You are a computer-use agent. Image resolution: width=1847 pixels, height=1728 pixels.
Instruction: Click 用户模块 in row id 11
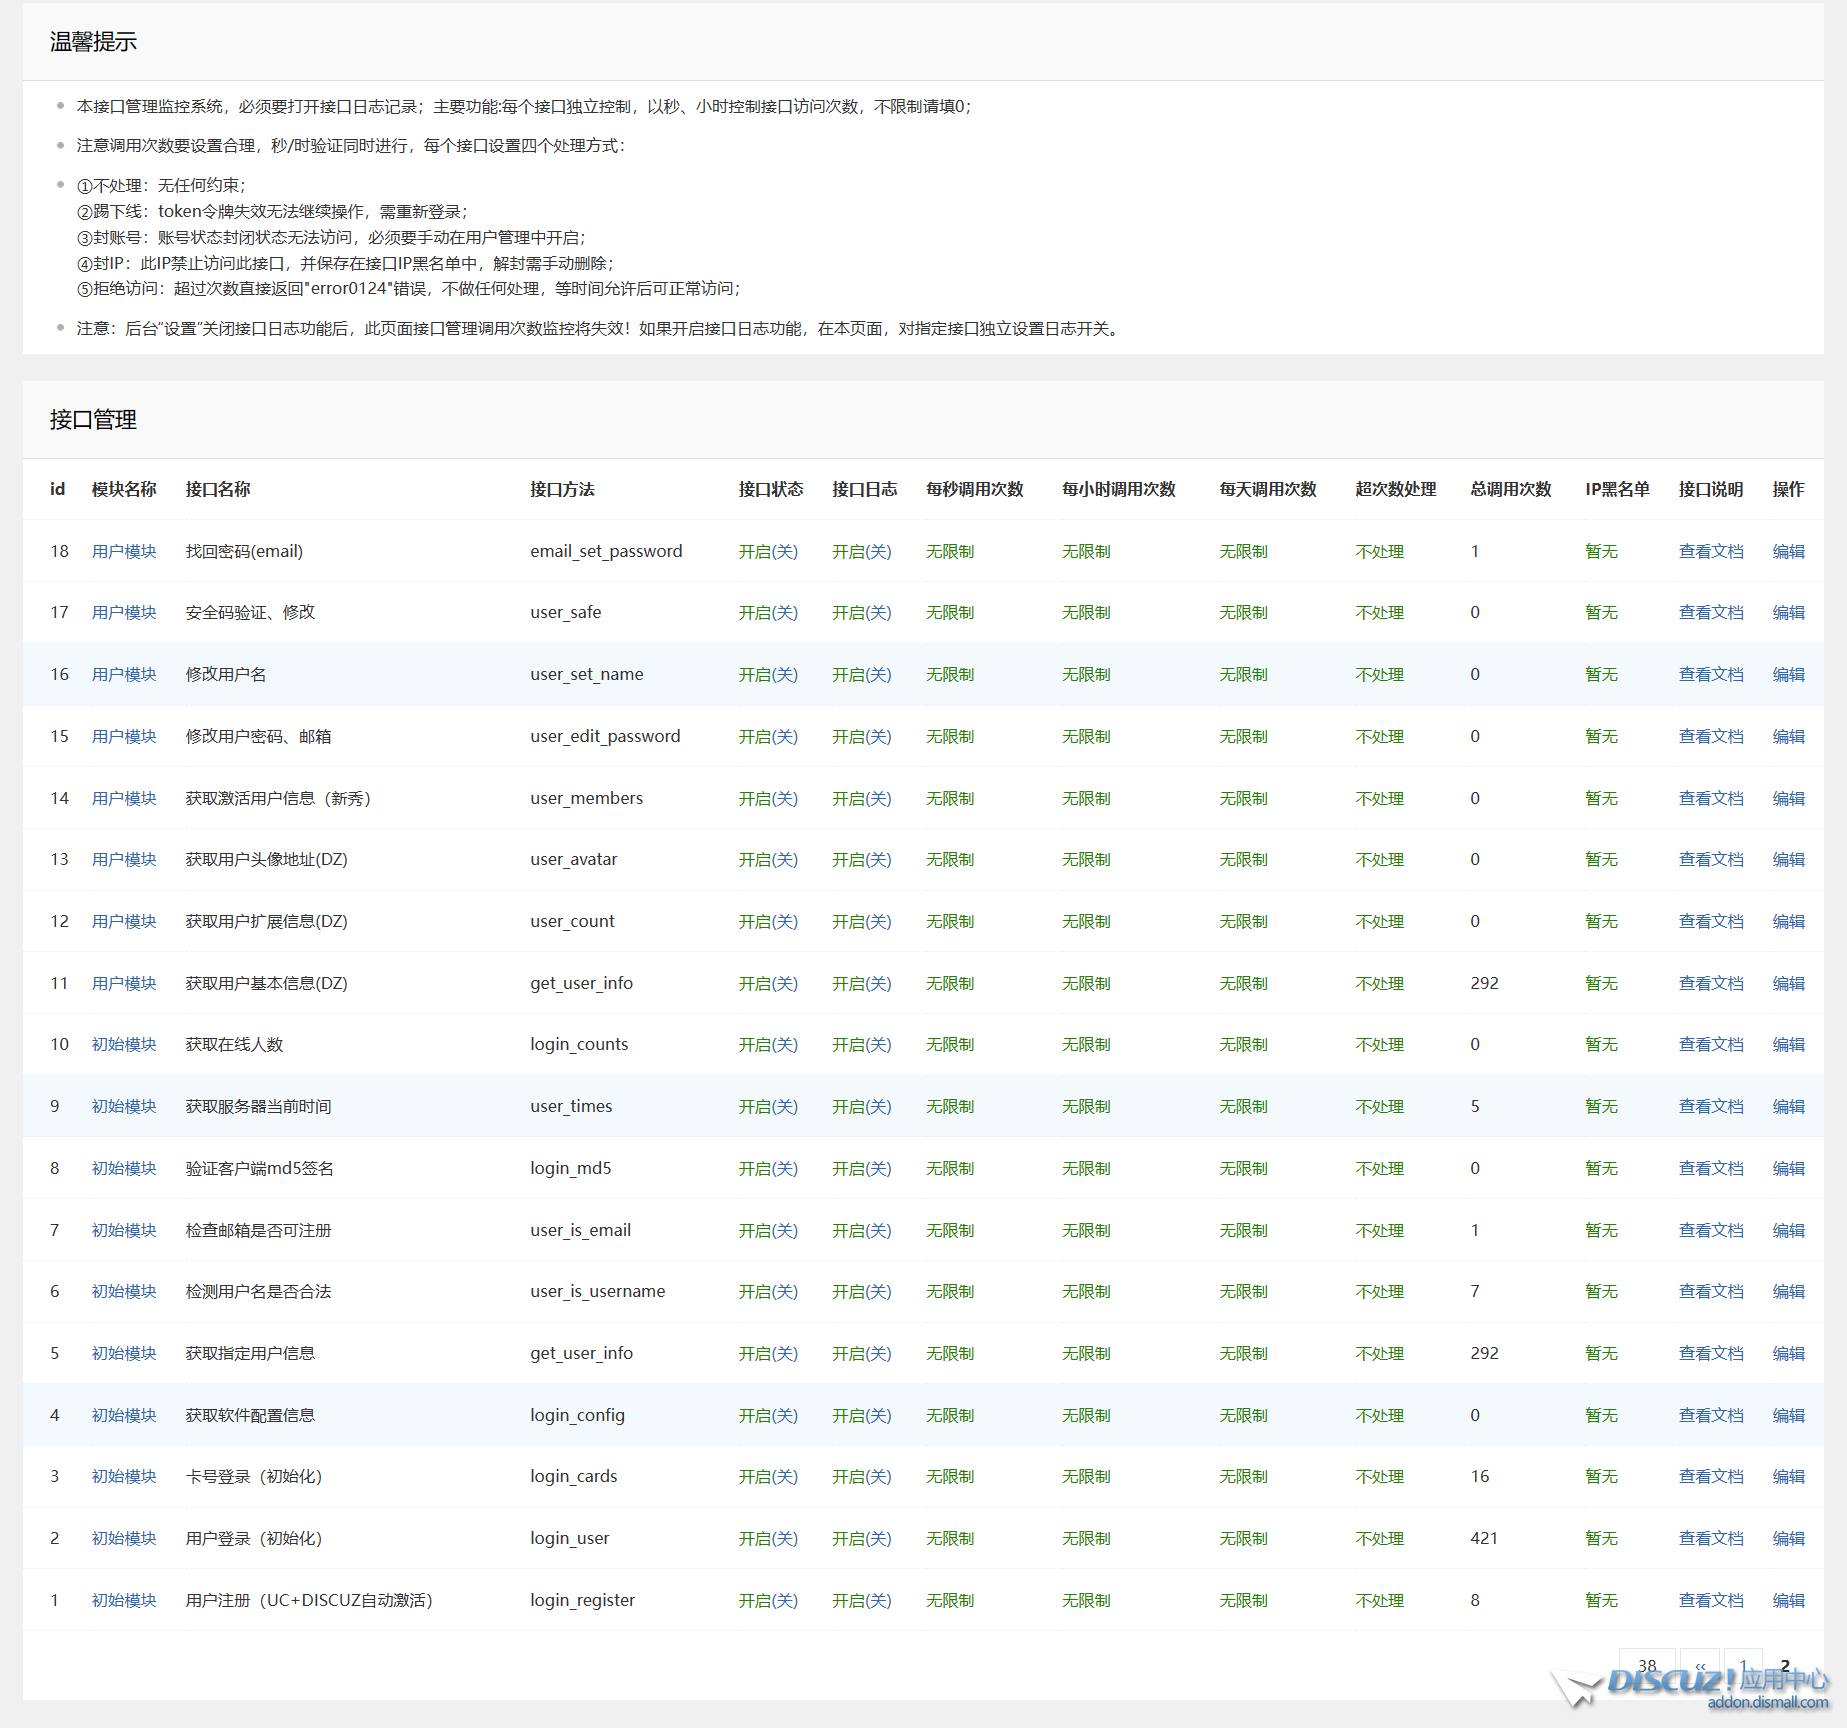[124, 983]
